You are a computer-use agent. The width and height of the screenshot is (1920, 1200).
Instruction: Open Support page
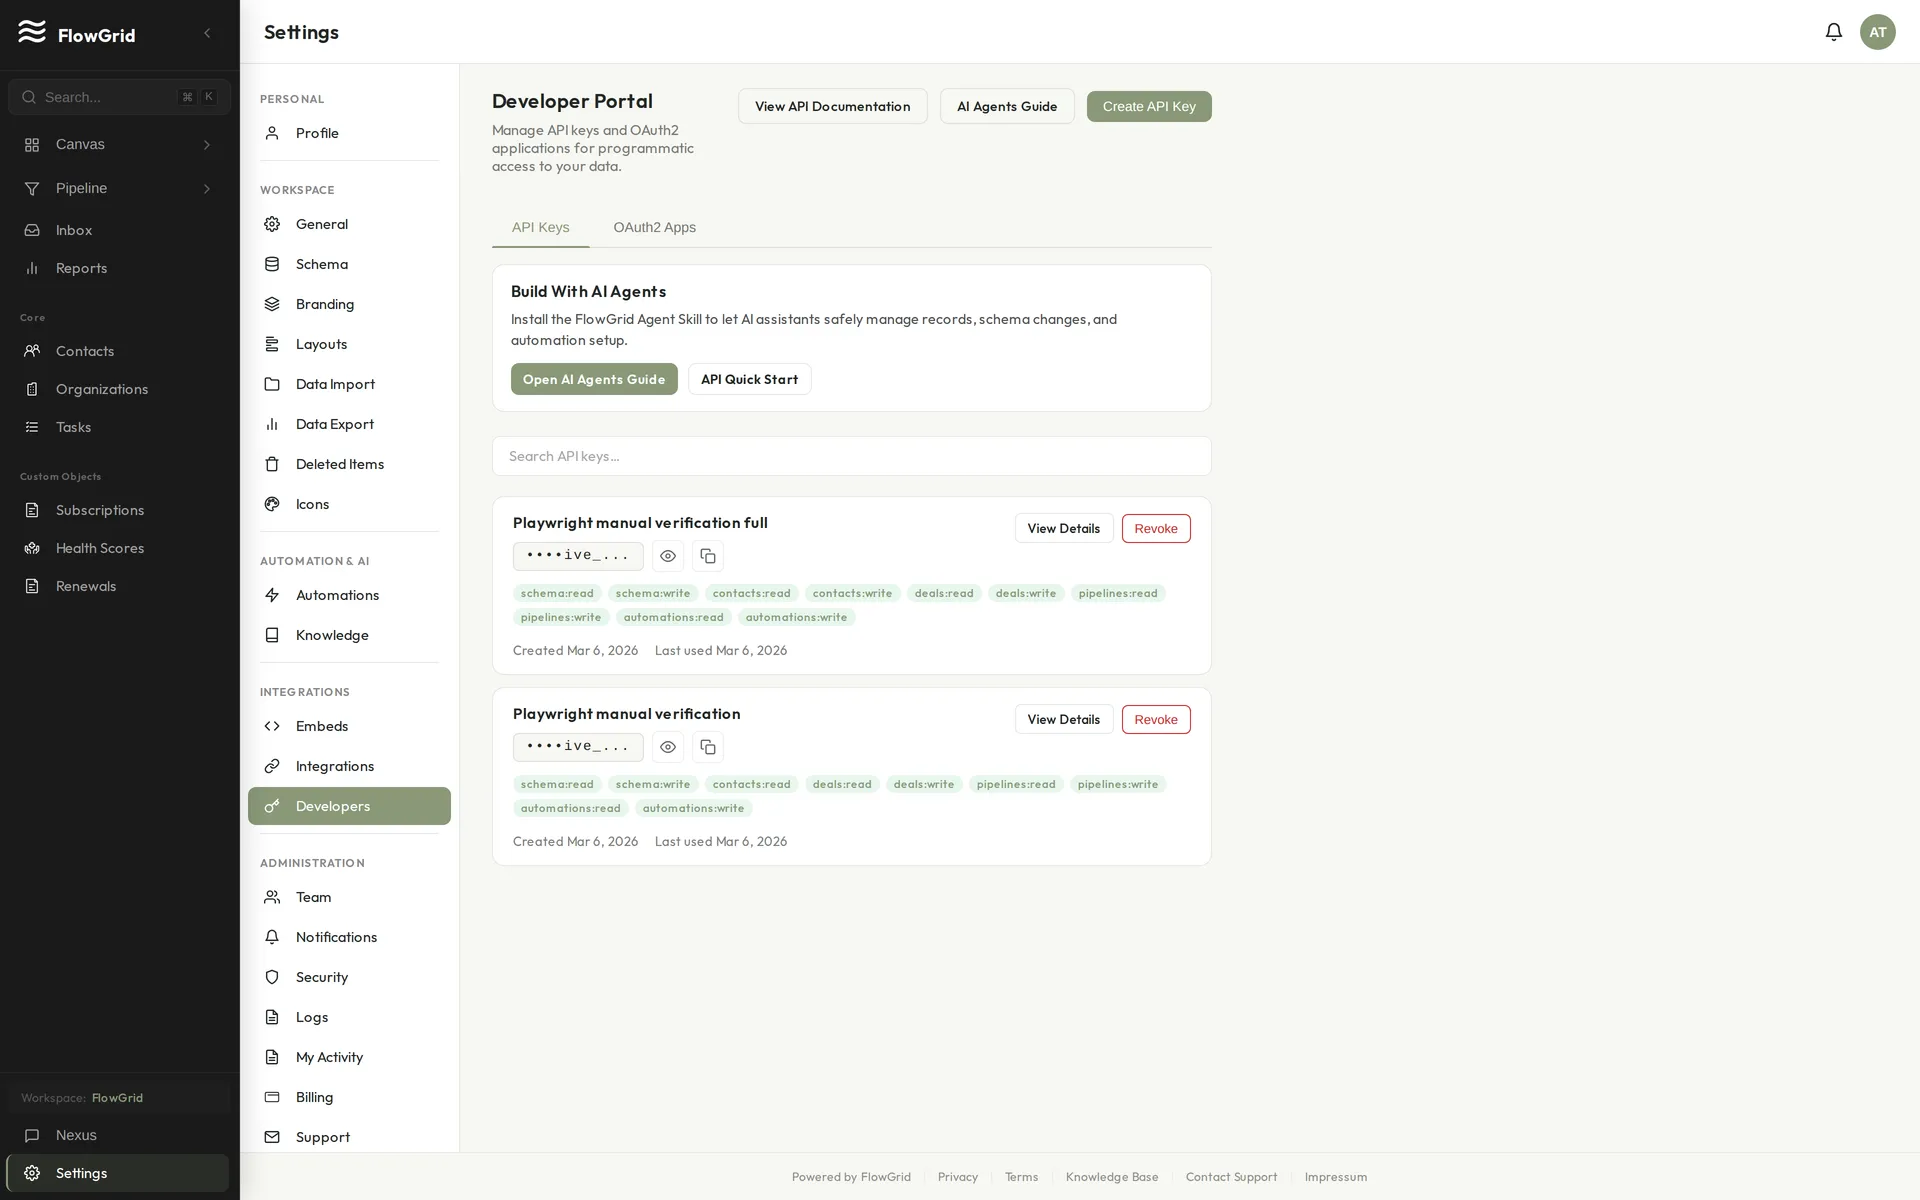click(x=349, y=1137)
